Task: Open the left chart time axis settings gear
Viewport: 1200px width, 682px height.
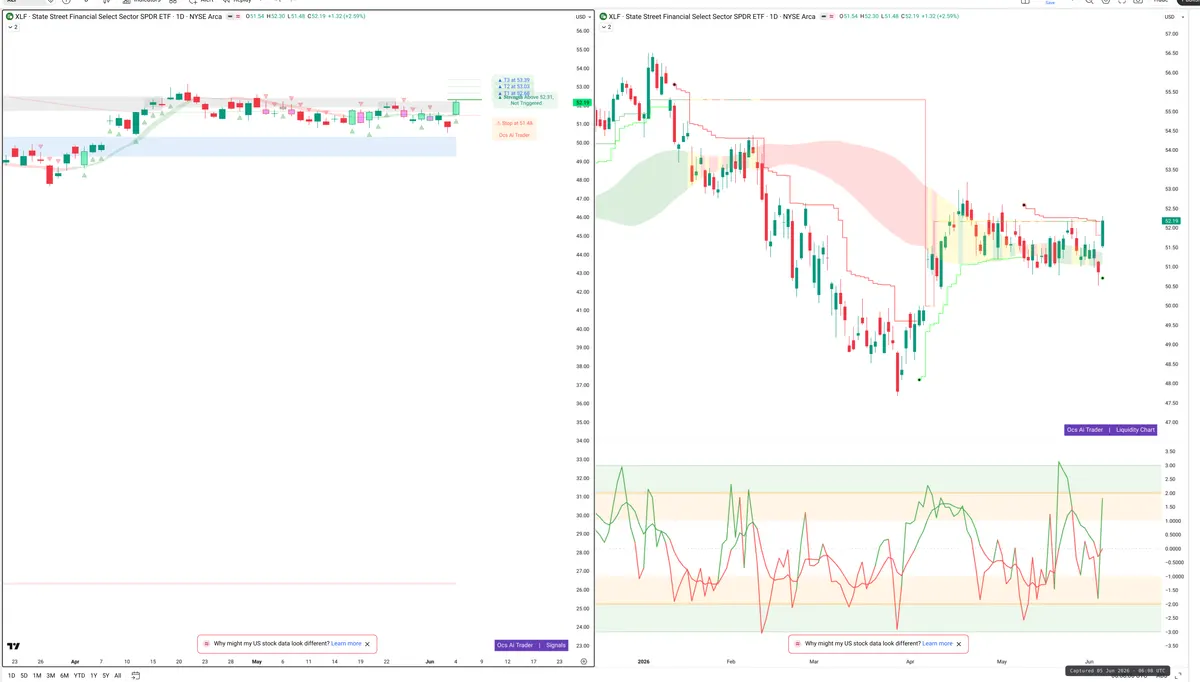Action: (x=583, y=662)
